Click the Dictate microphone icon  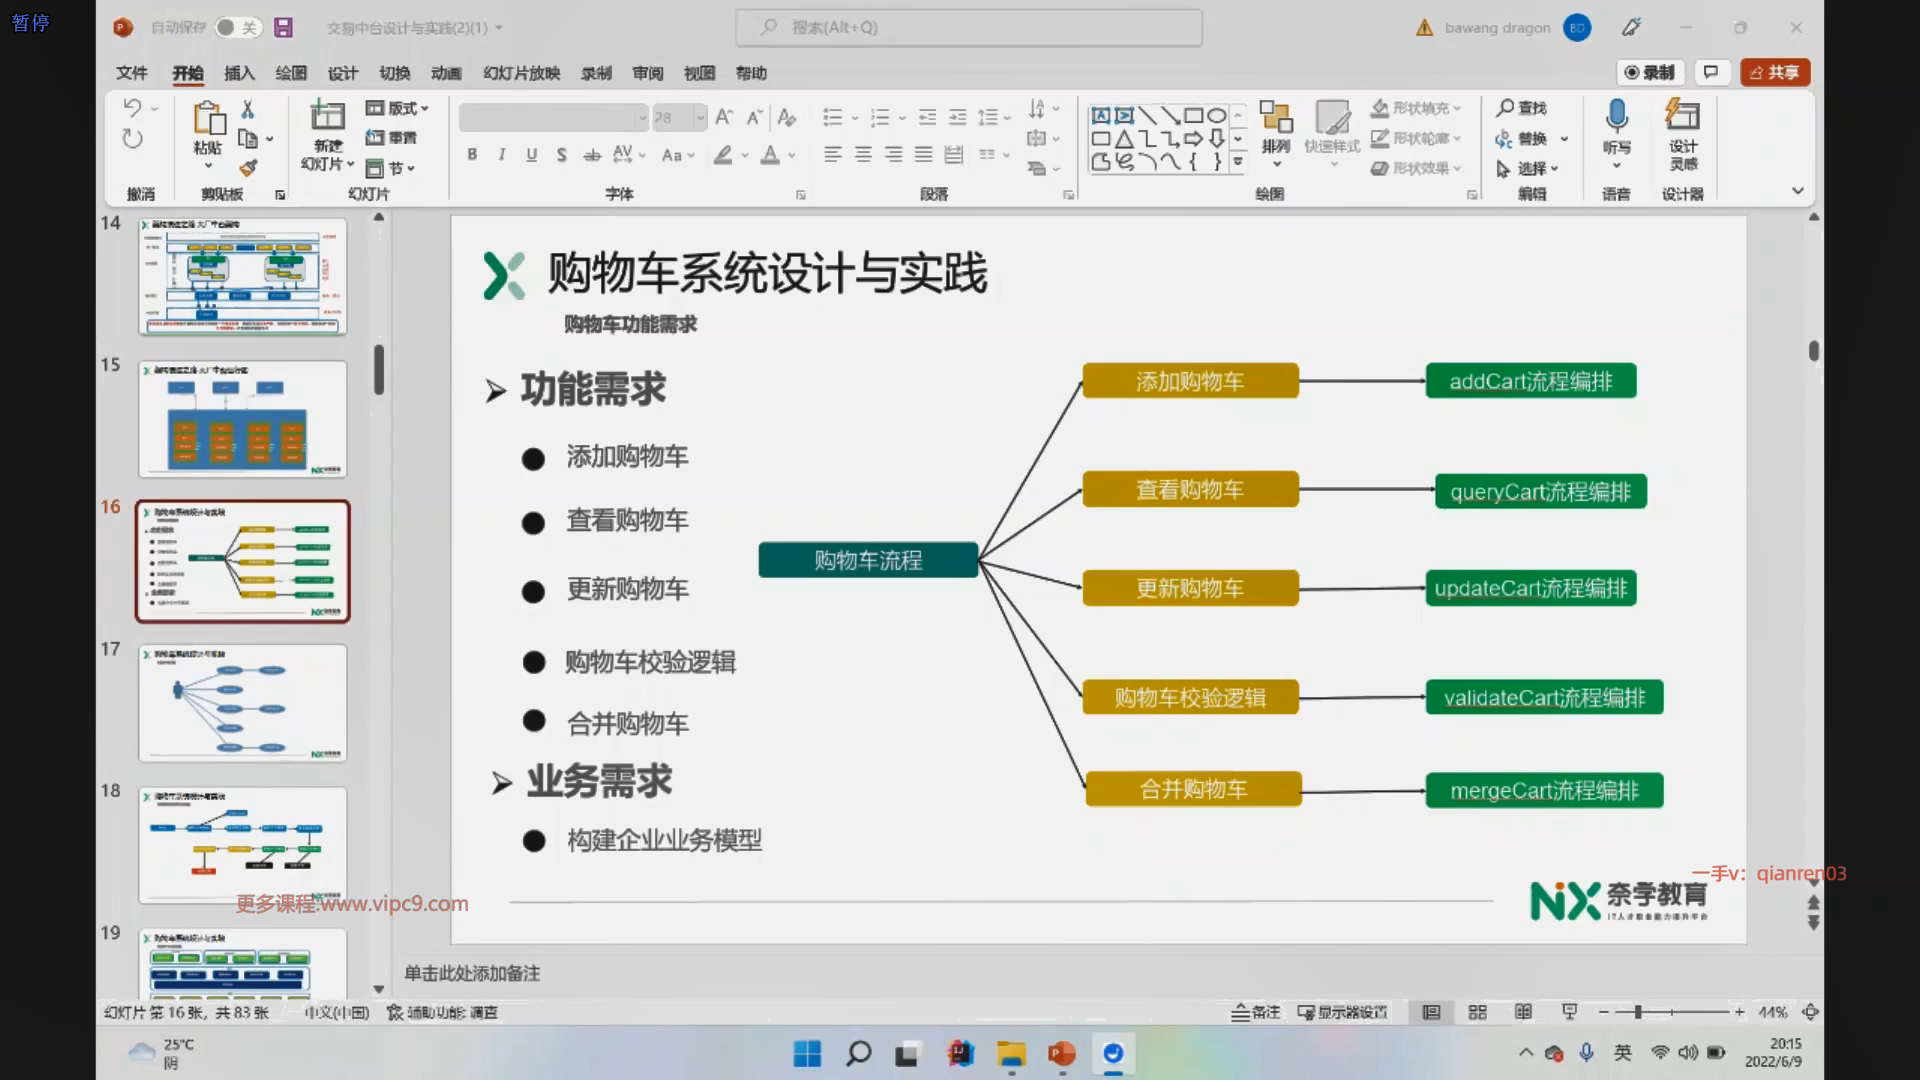pos(1616,116)
